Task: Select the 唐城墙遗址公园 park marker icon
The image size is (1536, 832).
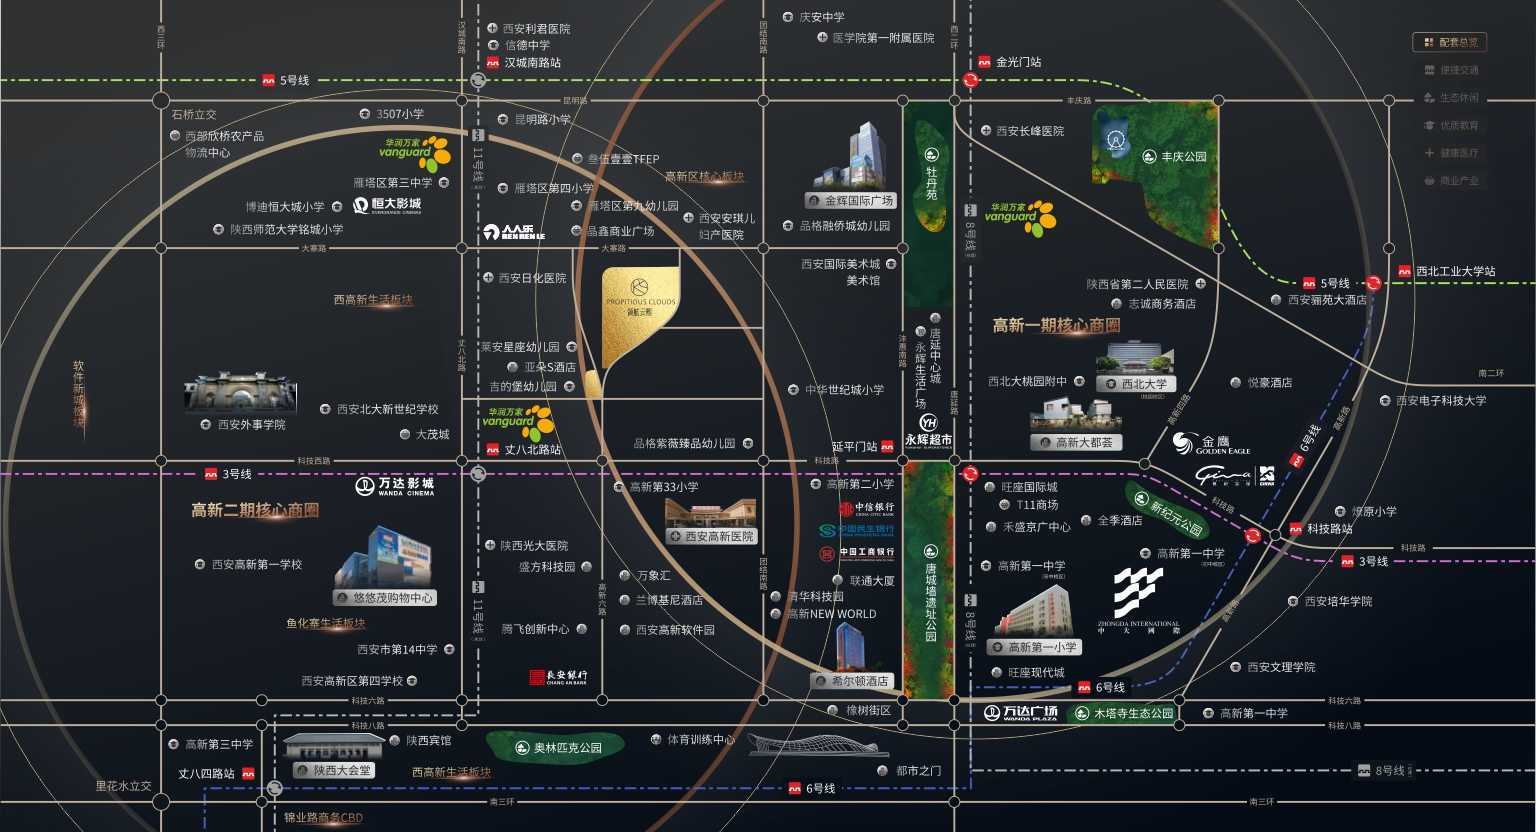Action: [931, 551]
